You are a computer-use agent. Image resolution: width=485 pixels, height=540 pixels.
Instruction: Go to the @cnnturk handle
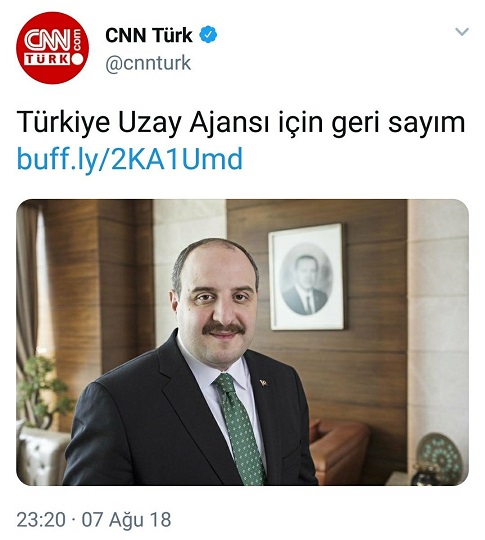tap(148, 63)
